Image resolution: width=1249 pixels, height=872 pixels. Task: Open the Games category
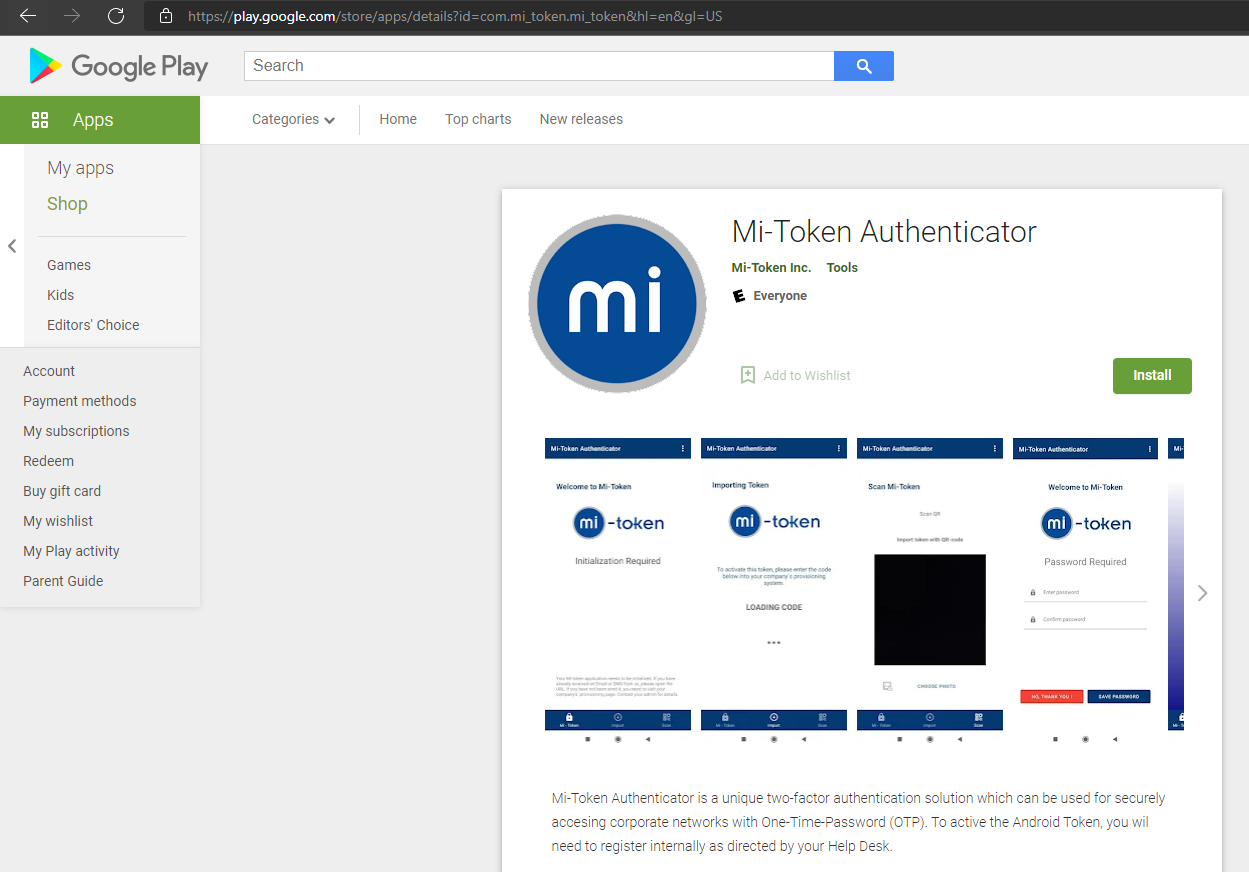69,265
